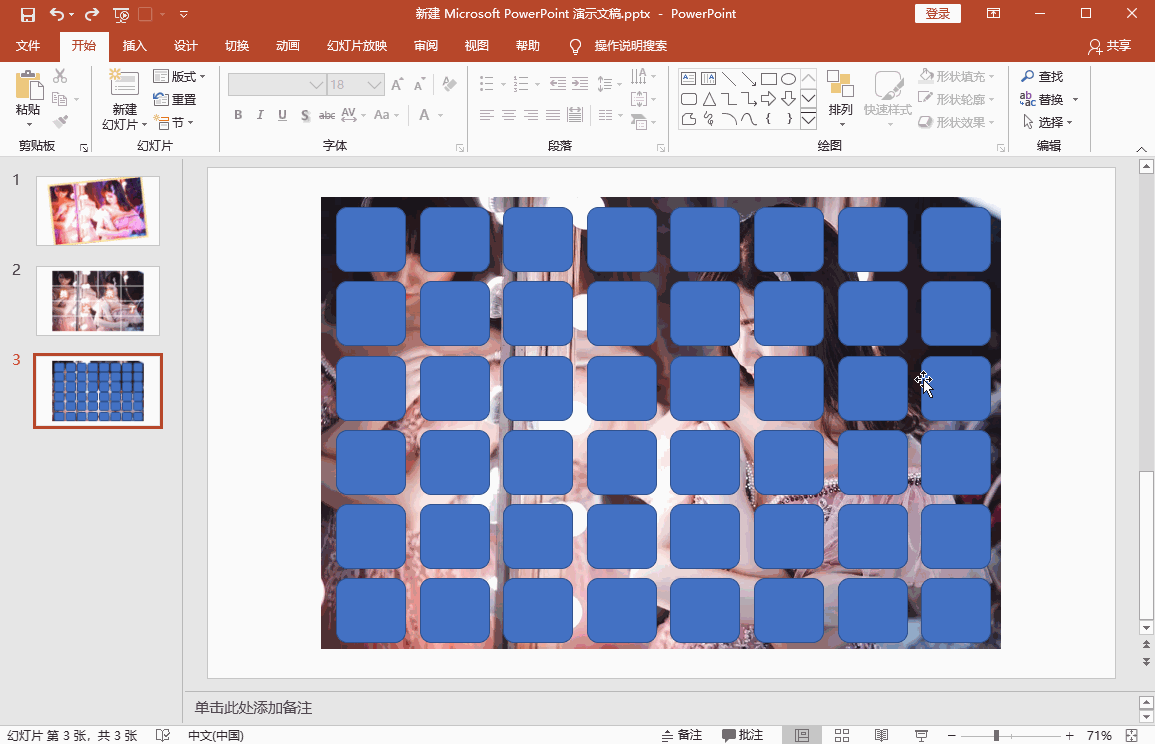Toggle the Comments (批注) pane in status bar
1155x744 pixels.
(743, 735)
